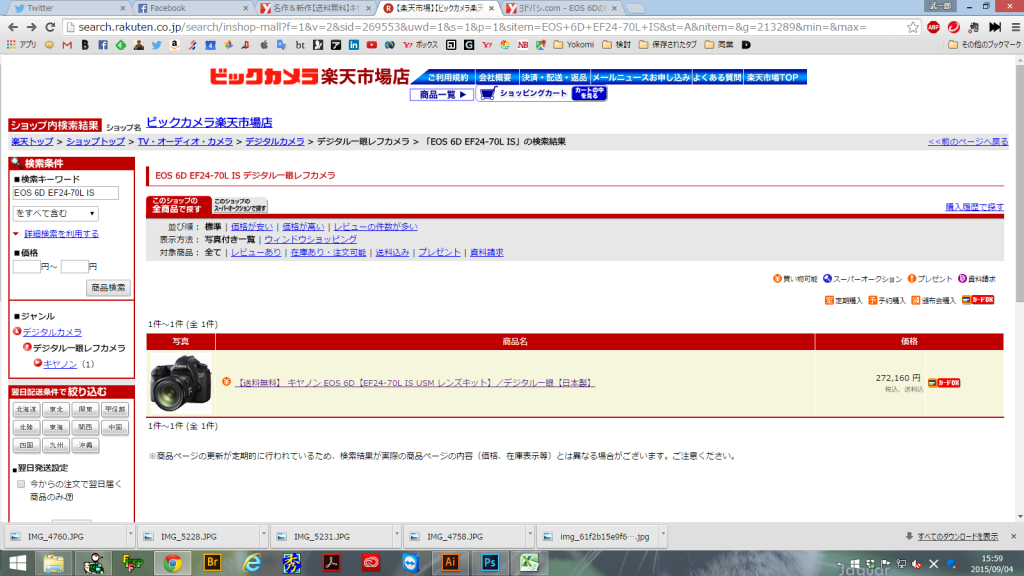Select the スーパーオークションで探す tab

(x=240, y=205)
